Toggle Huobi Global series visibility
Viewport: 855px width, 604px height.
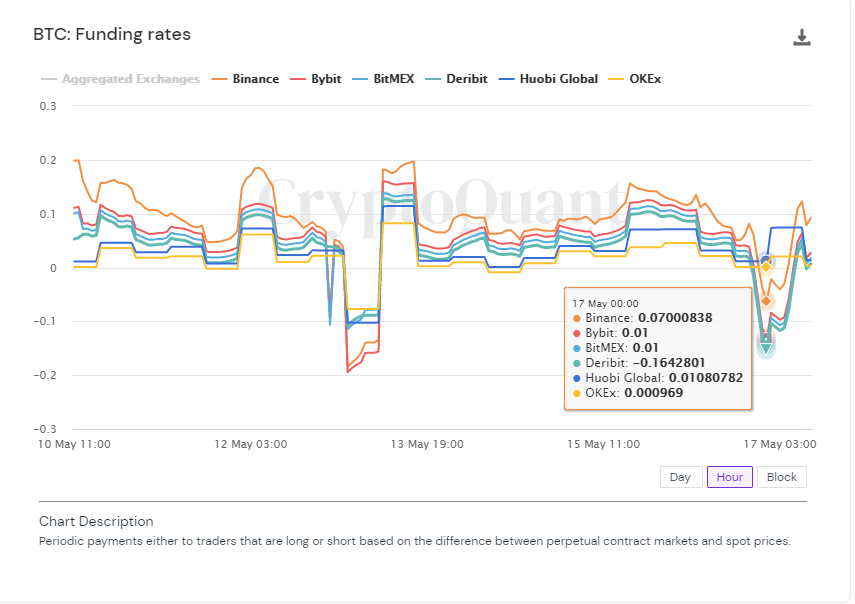(558, 79)
